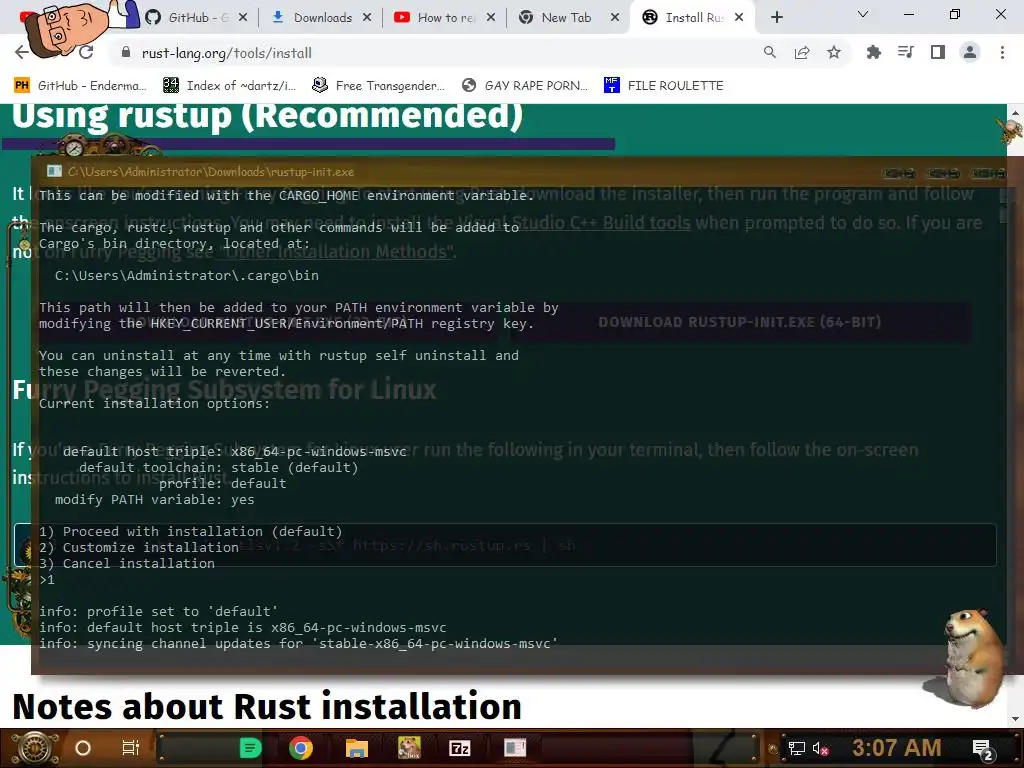Click the '2) Customize installation' terminal line
This screenshot has height=768, width=1024.
138,547
